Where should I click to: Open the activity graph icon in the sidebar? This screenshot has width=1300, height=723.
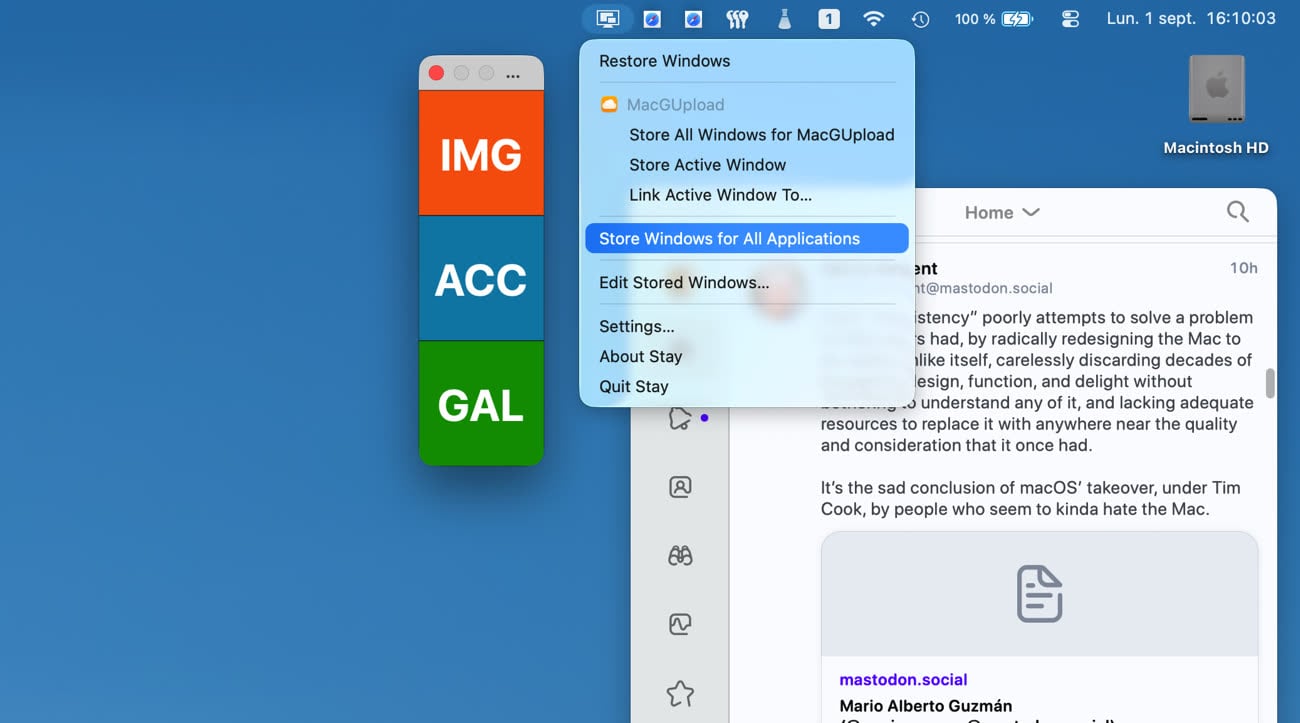coord(680,625)
